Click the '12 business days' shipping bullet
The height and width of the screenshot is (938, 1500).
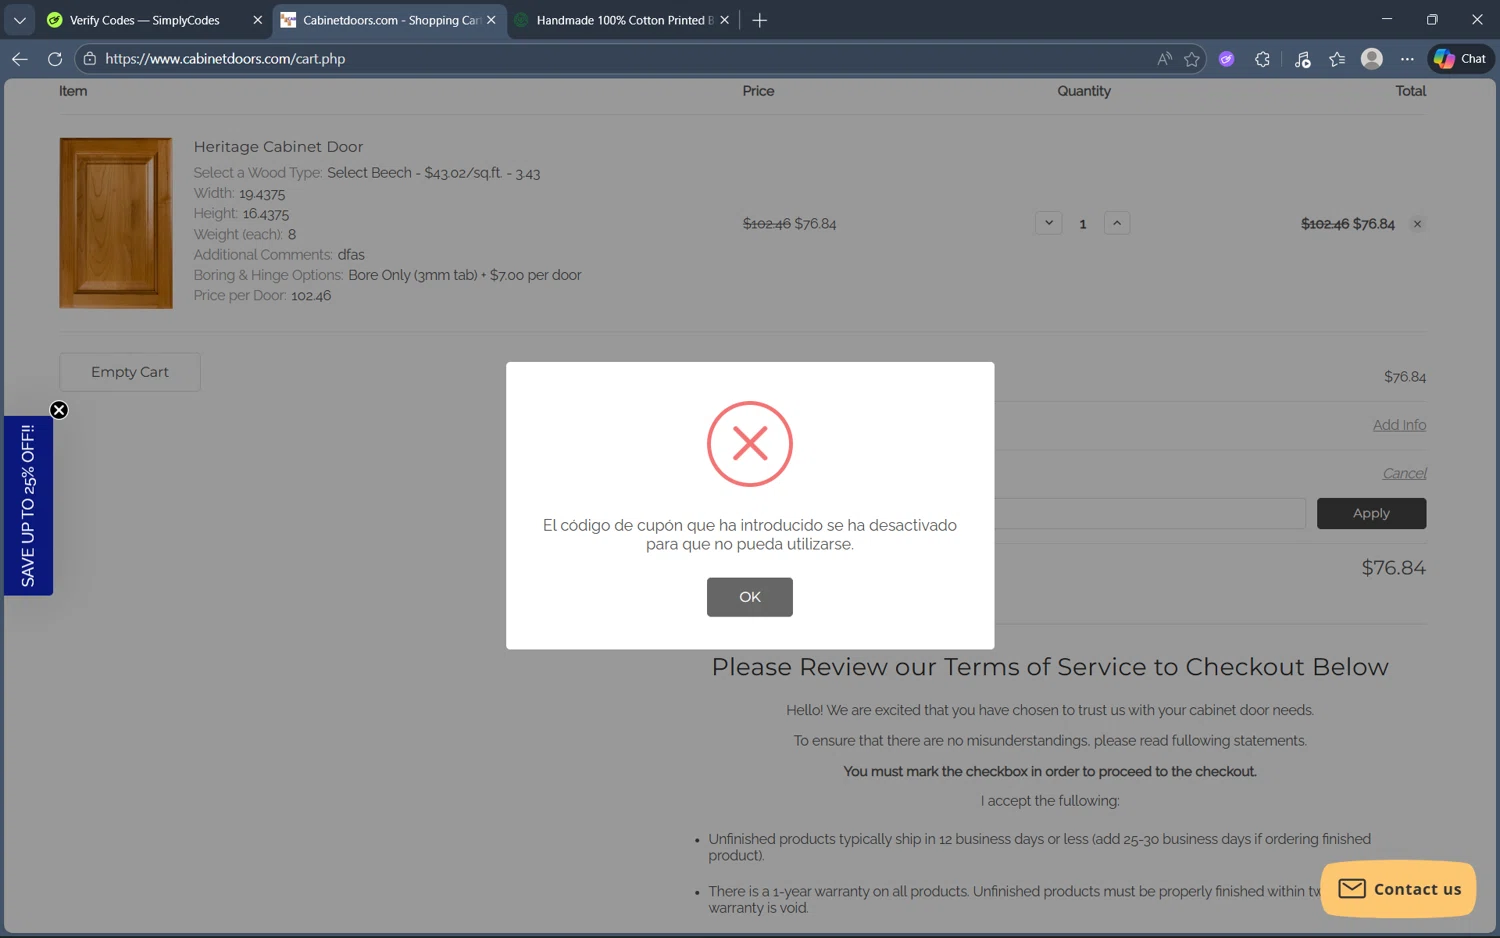1039,847
